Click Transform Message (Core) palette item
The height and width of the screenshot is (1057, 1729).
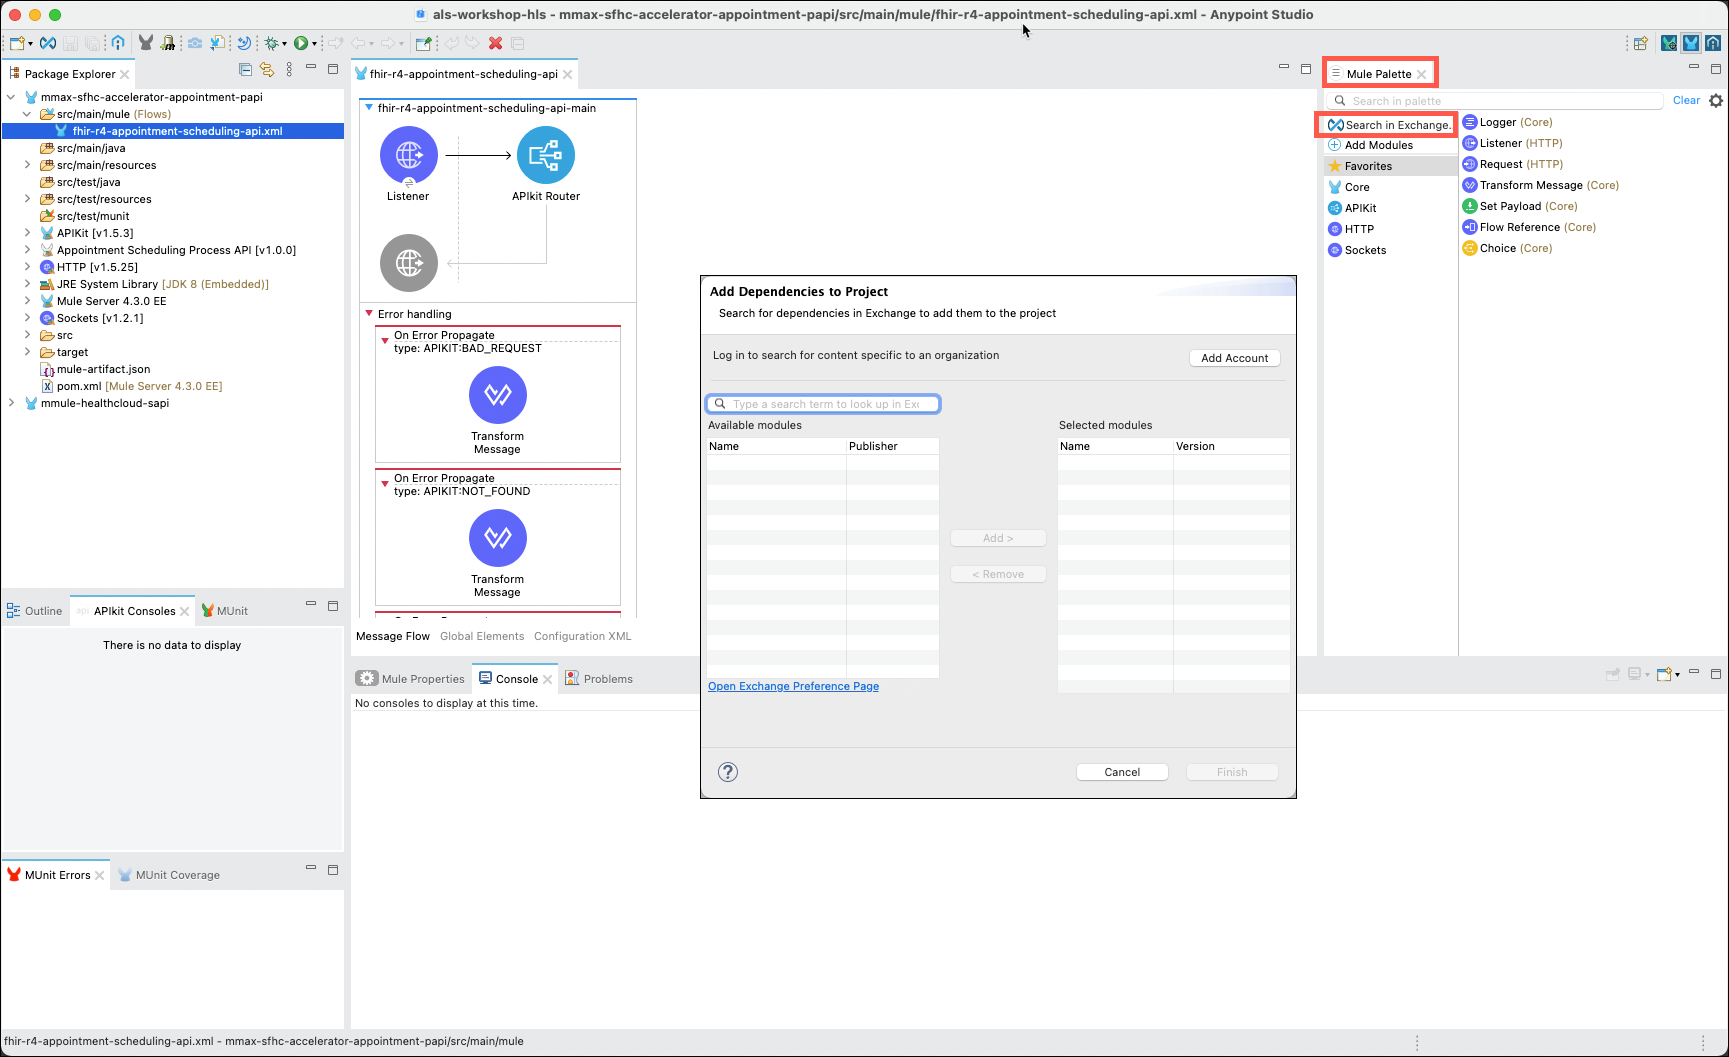[x=1541, y=185]
